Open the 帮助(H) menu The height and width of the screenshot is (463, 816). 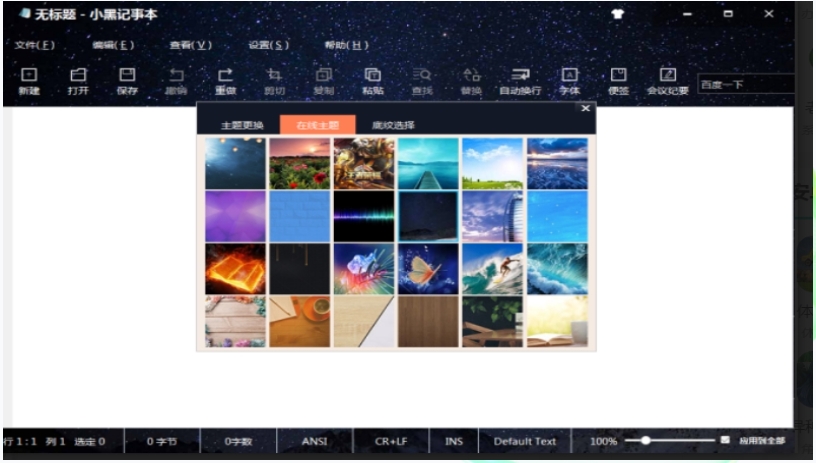(x=346, y=45)
